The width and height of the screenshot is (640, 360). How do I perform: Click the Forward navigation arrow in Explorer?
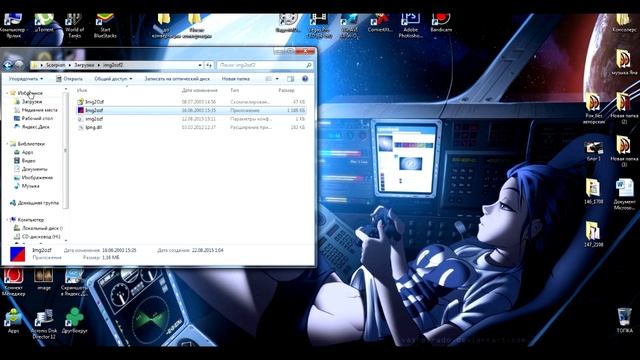[x=19, y=65]
